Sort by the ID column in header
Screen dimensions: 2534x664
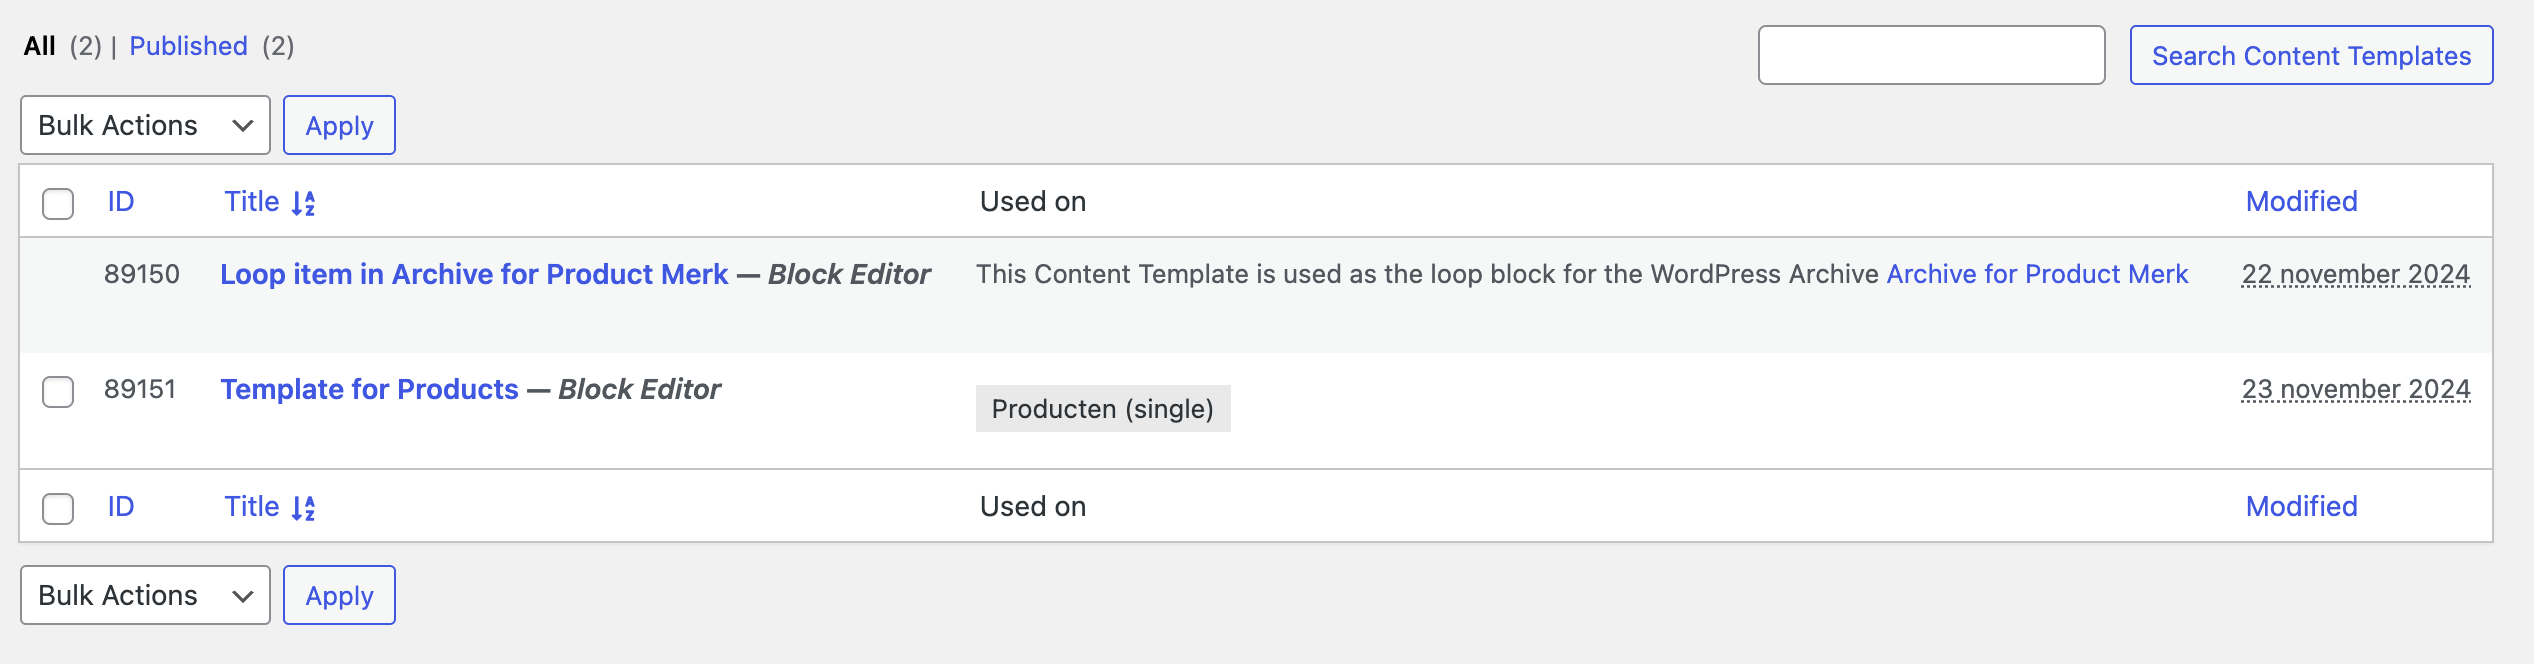[x=121, y=202]
